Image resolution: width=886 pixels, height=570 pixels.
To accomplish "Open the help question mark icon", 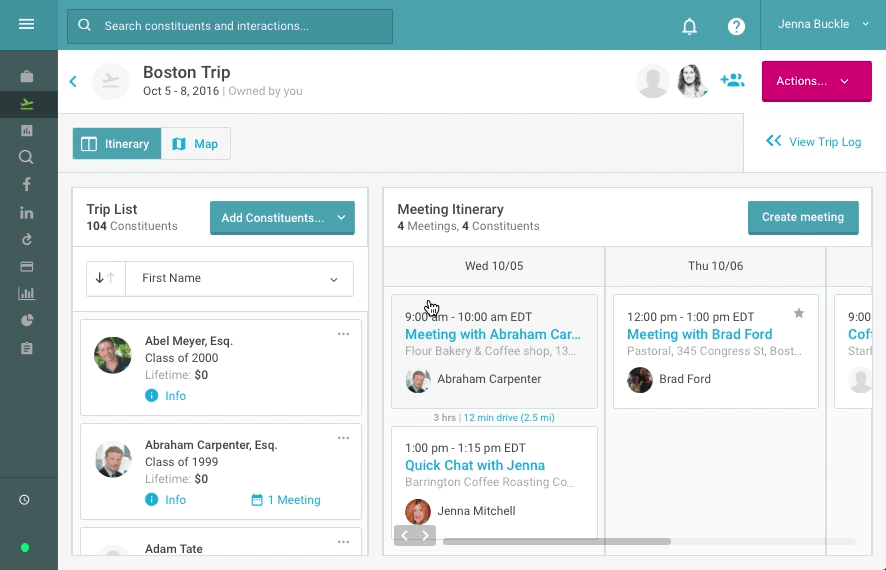I will pos(736,26).
